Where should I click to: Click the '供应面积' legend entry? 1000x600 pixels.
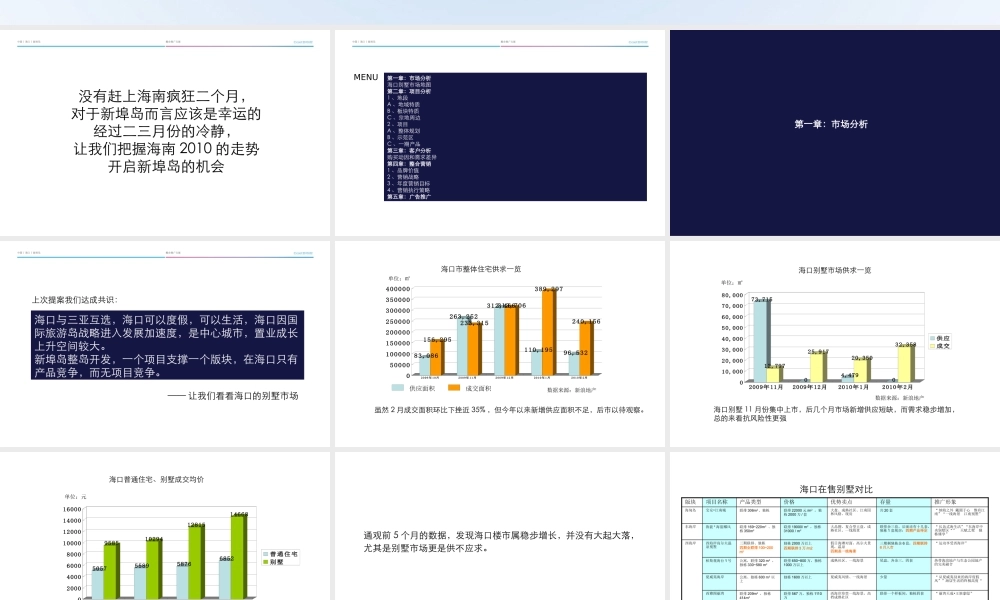(414, 388)
